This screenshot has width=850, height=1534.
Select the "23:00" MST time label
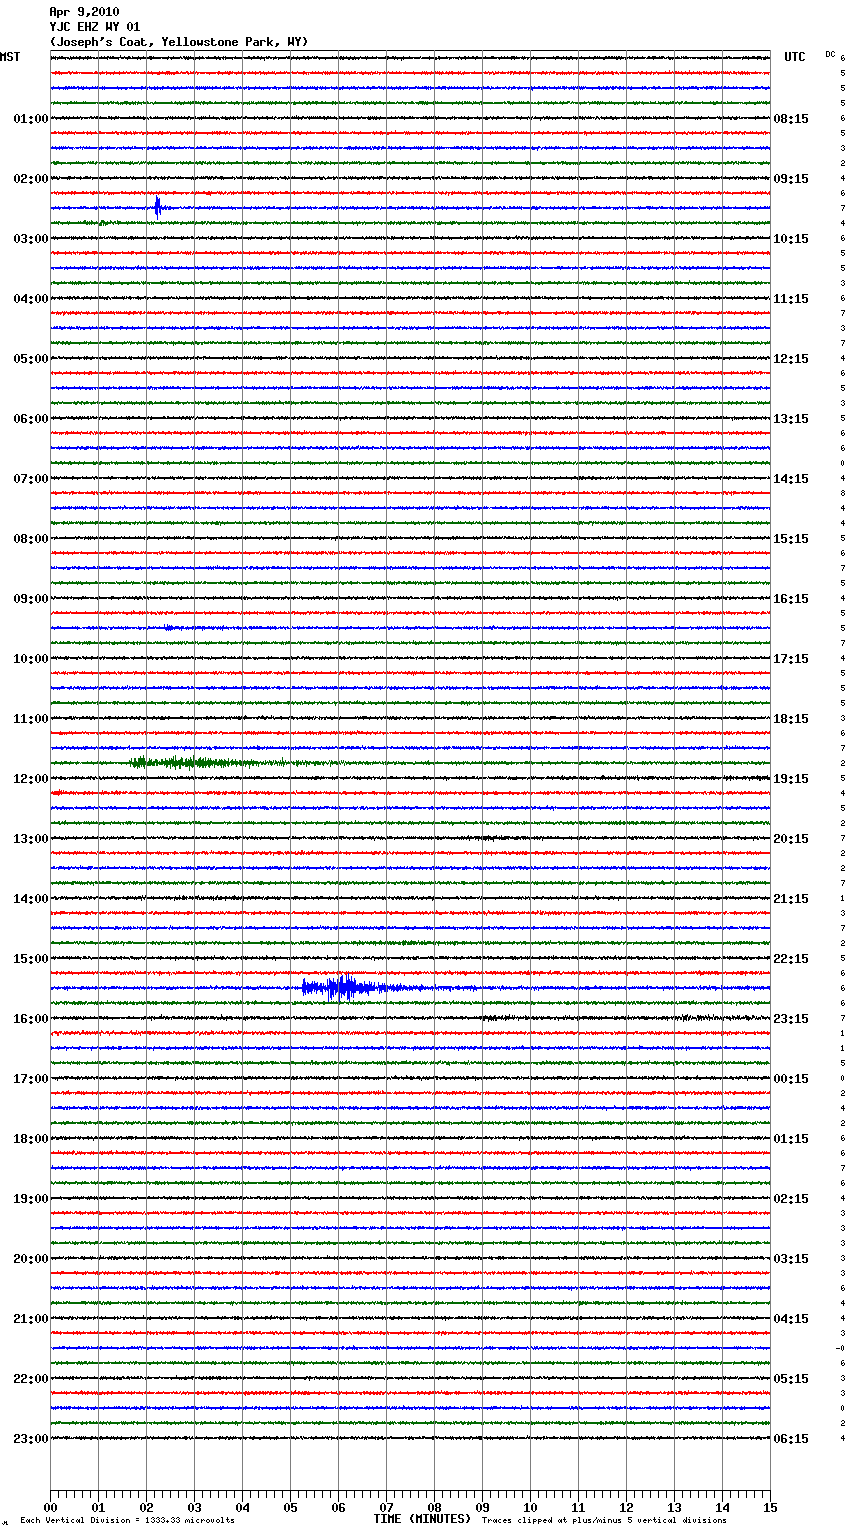pyautogui.click(x=31, y=1439)
